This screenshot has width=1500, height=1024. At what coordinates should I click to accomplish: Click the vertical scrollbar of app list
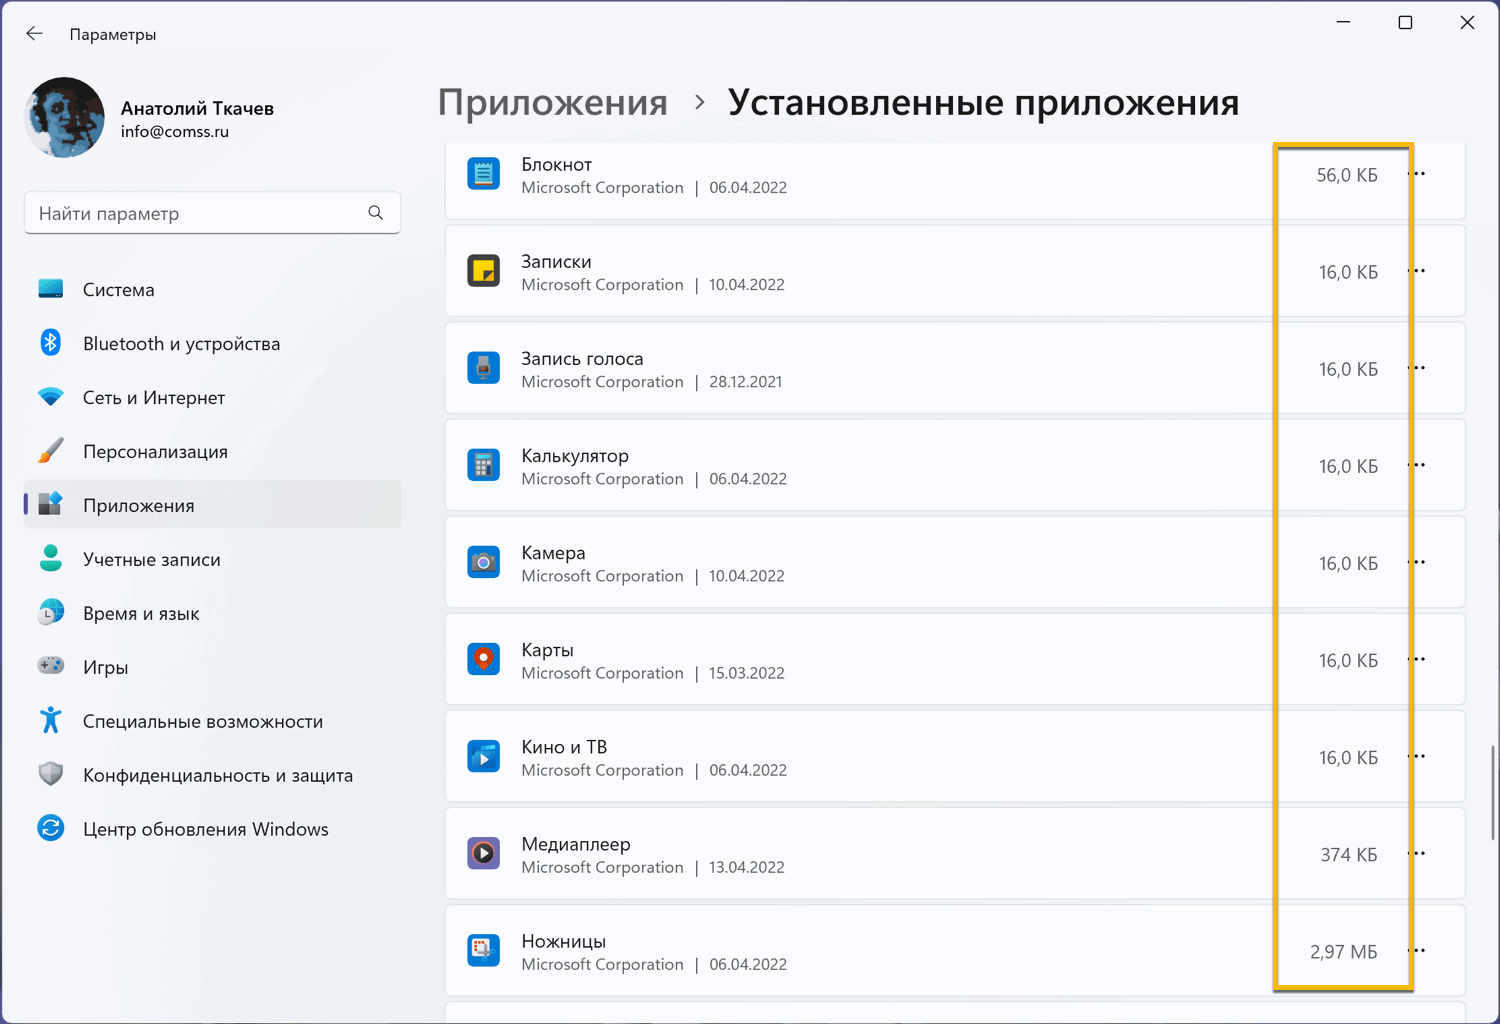pos(1491,792)
